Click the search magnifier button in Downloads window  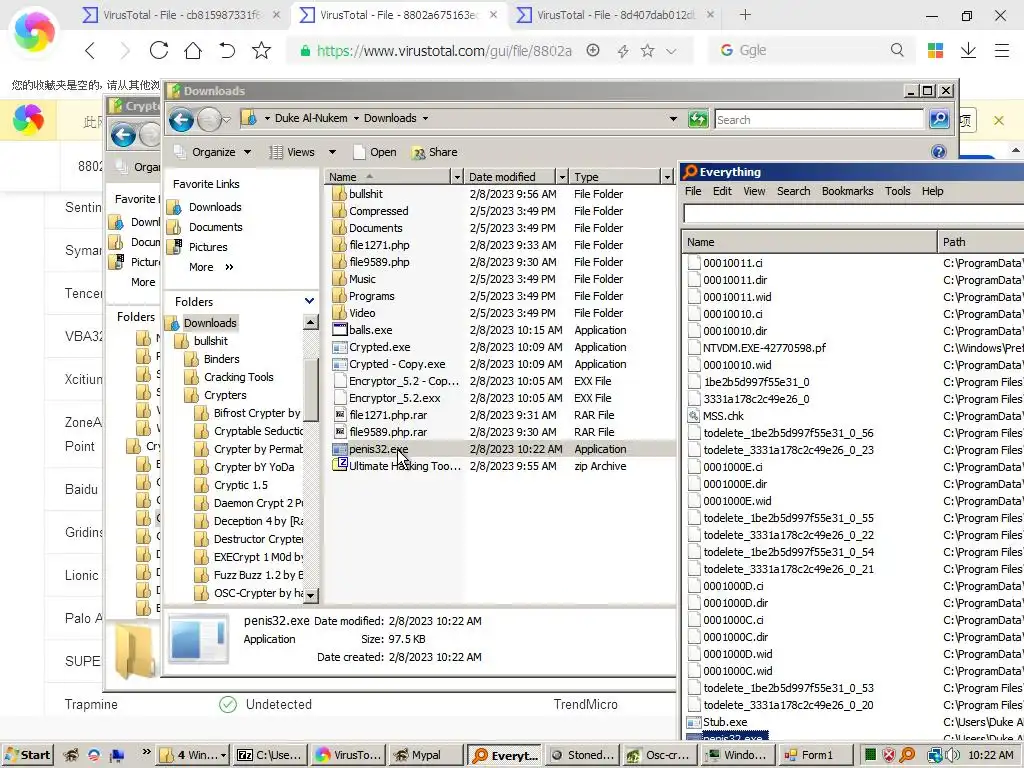tap(939, 119)
